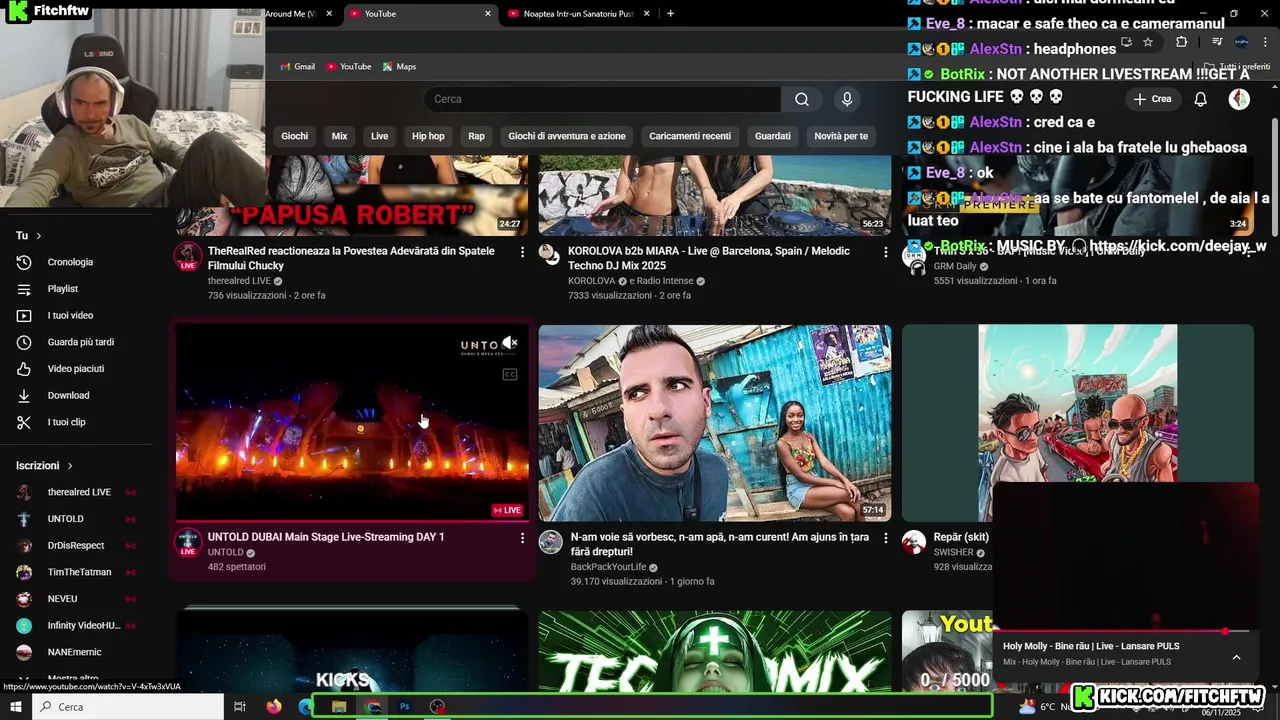
Task: Open UNTOLD DUBAI Main Stage video title
Action: [x=326, y=537]
